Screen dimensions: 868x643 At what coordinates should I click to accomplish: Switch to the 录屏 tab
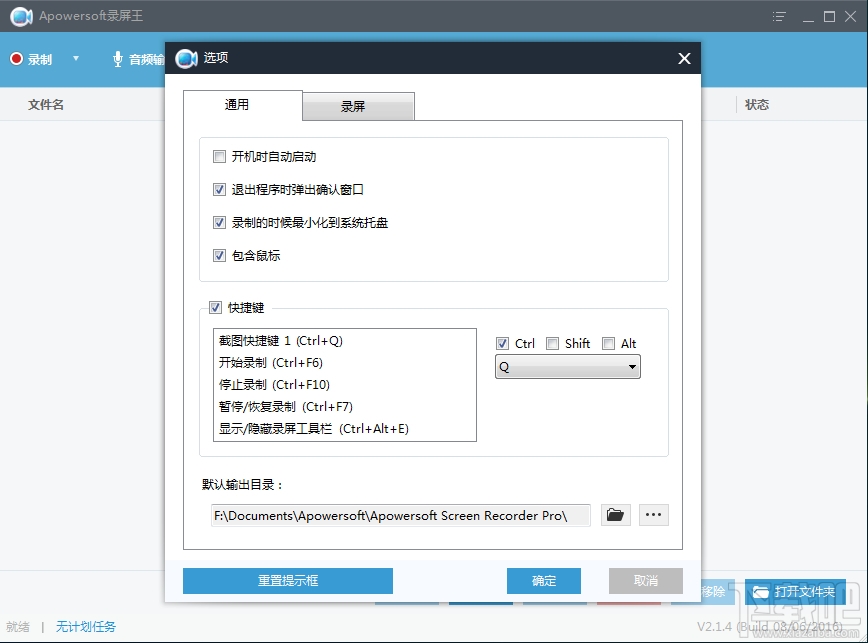coord(358,106)
